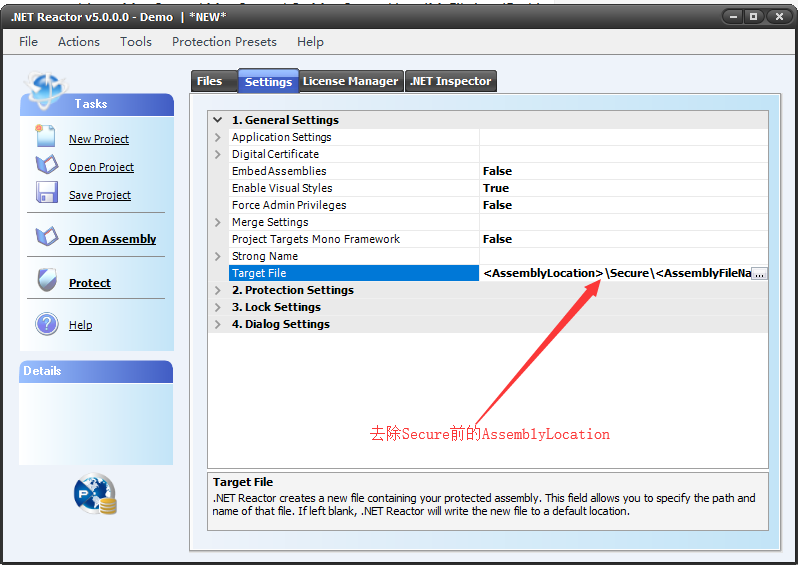Viewport: 798px width, 565px height.
Task: Switch to the License Manager tab
Action: click(x=351, y=81)
